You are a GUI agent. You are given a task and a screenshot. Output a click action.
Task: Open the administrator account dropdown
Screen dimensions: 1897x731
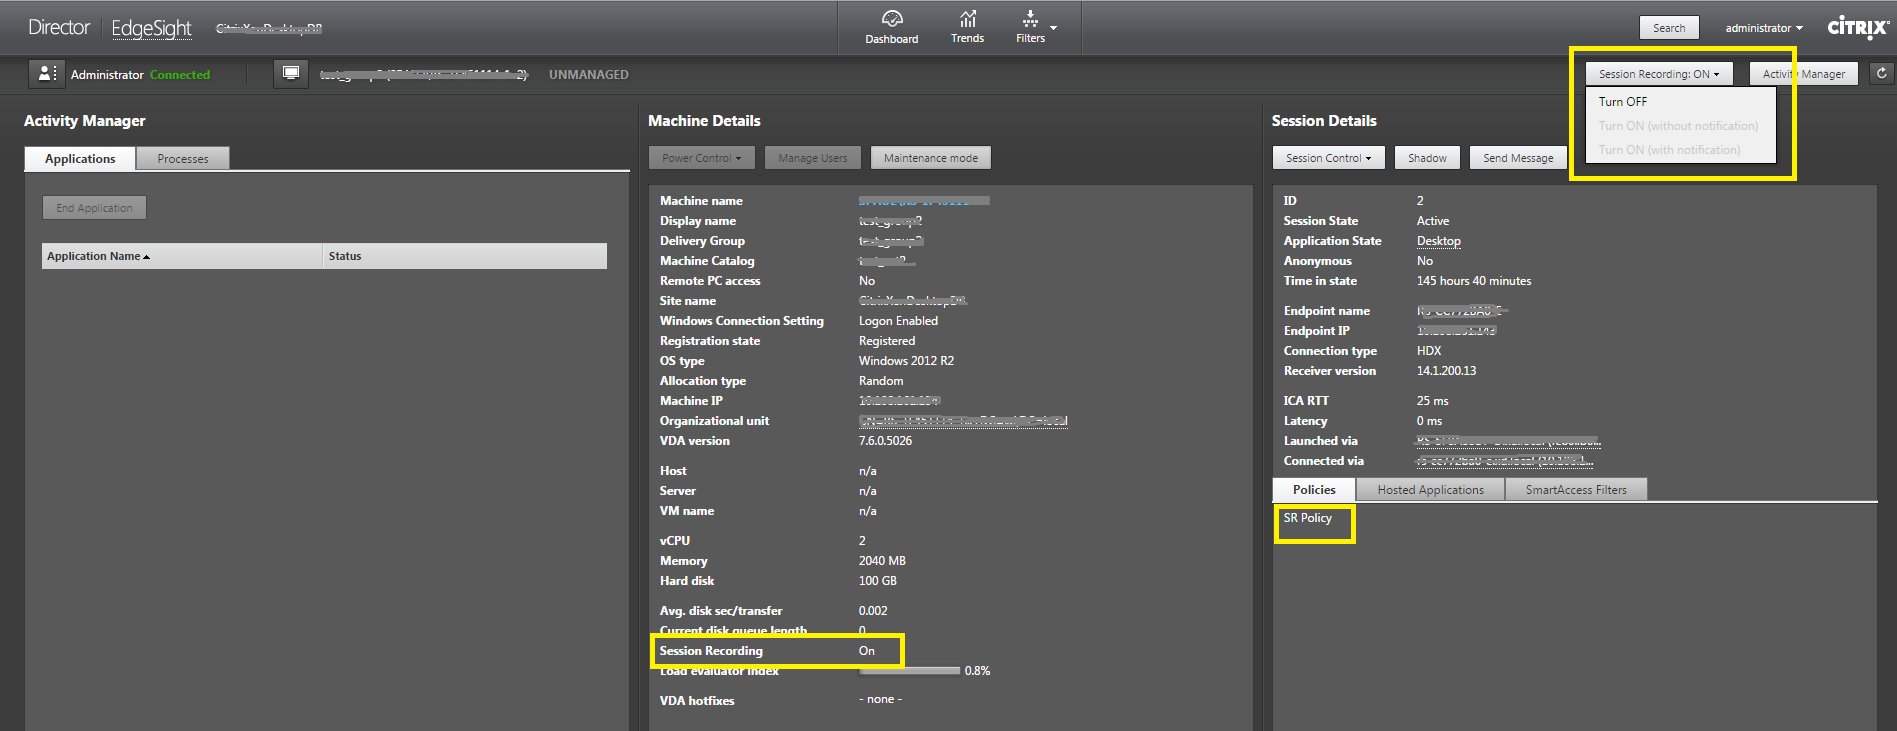point(1763,28)
